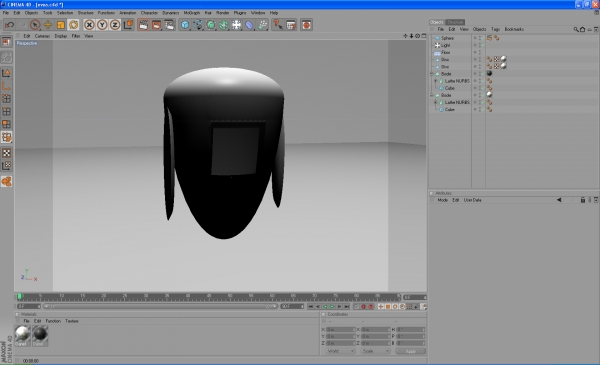Open the Bookmarks menu in the Object Manager
Image resolution: width=600 pixels, height=365 pixels.
click(514, 29)
